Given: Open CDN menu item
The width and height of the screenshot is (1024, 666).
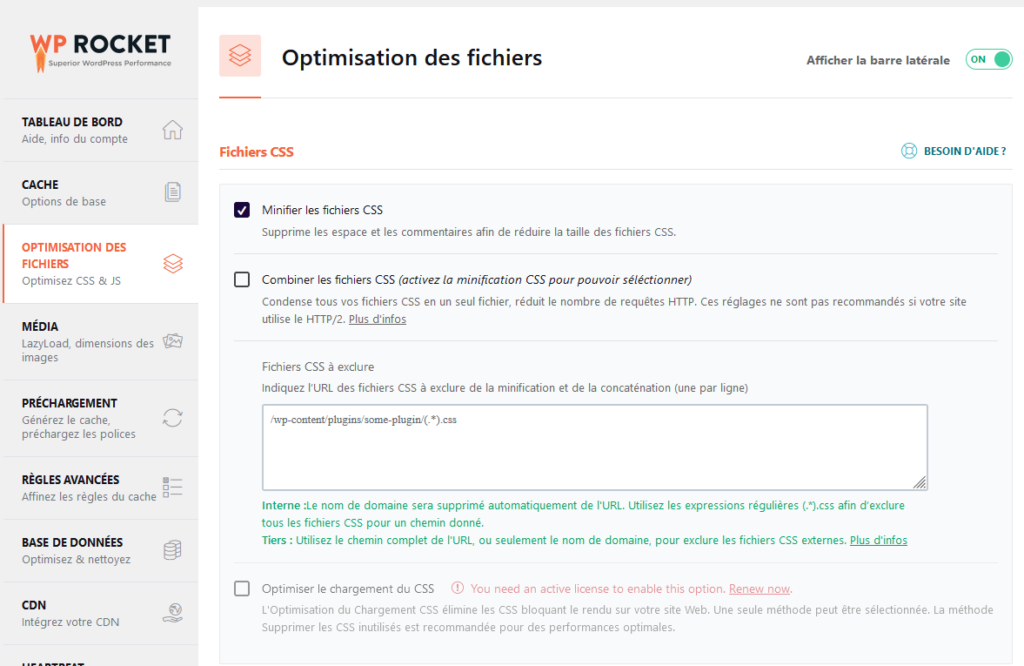Looking at the screenshot, I should pyautogui.click(x=101, y=613).
